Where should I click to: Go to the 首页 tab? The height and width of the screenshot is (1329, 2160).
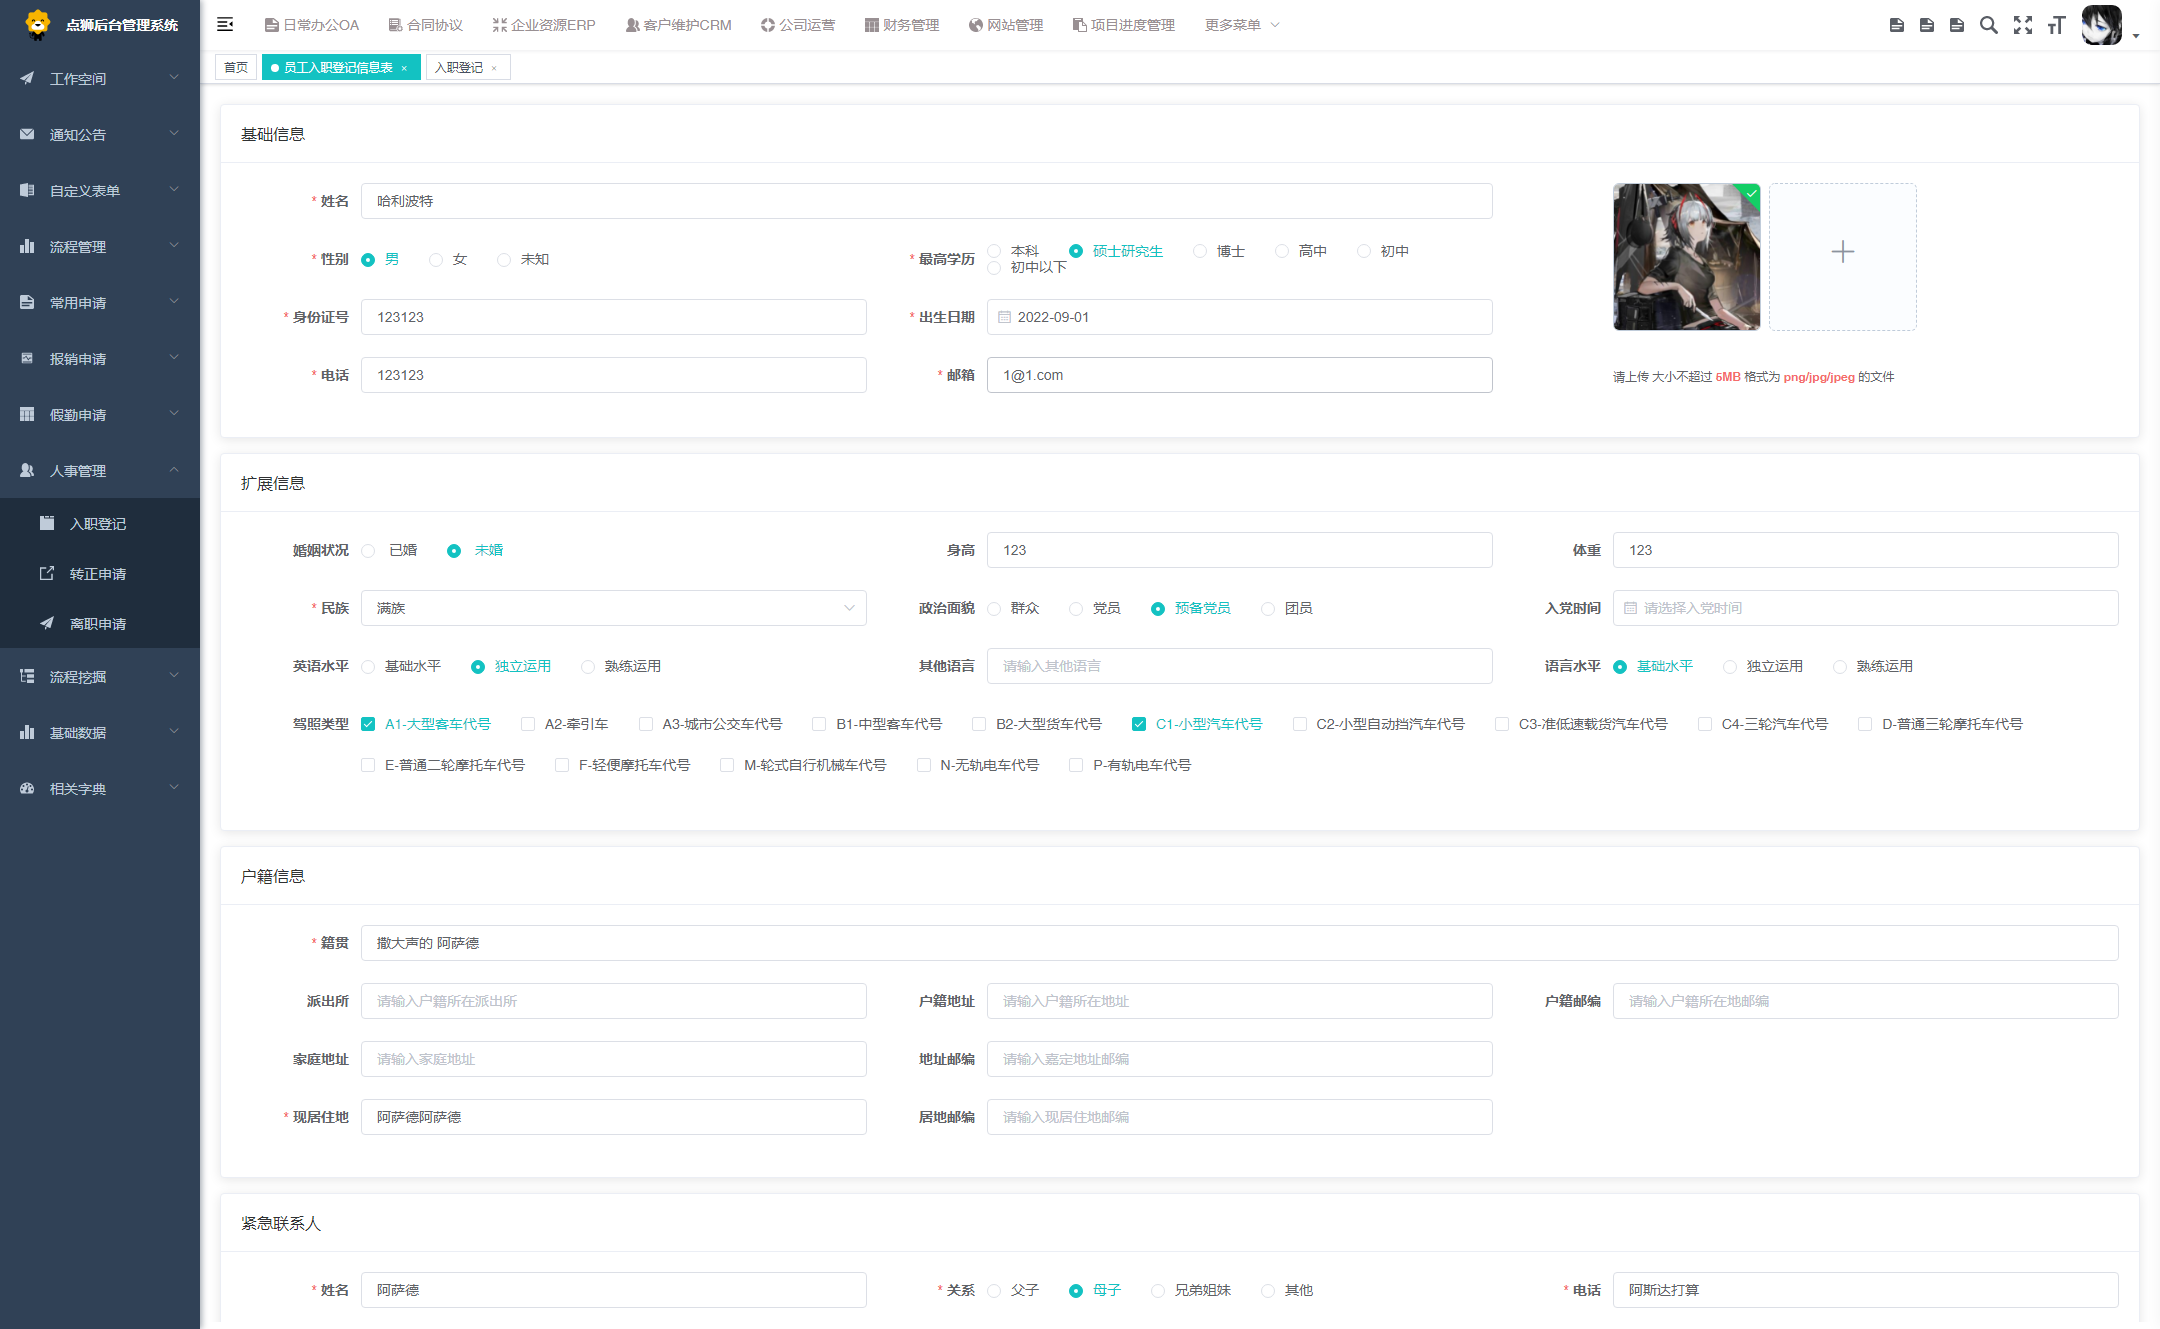[236, 68]
